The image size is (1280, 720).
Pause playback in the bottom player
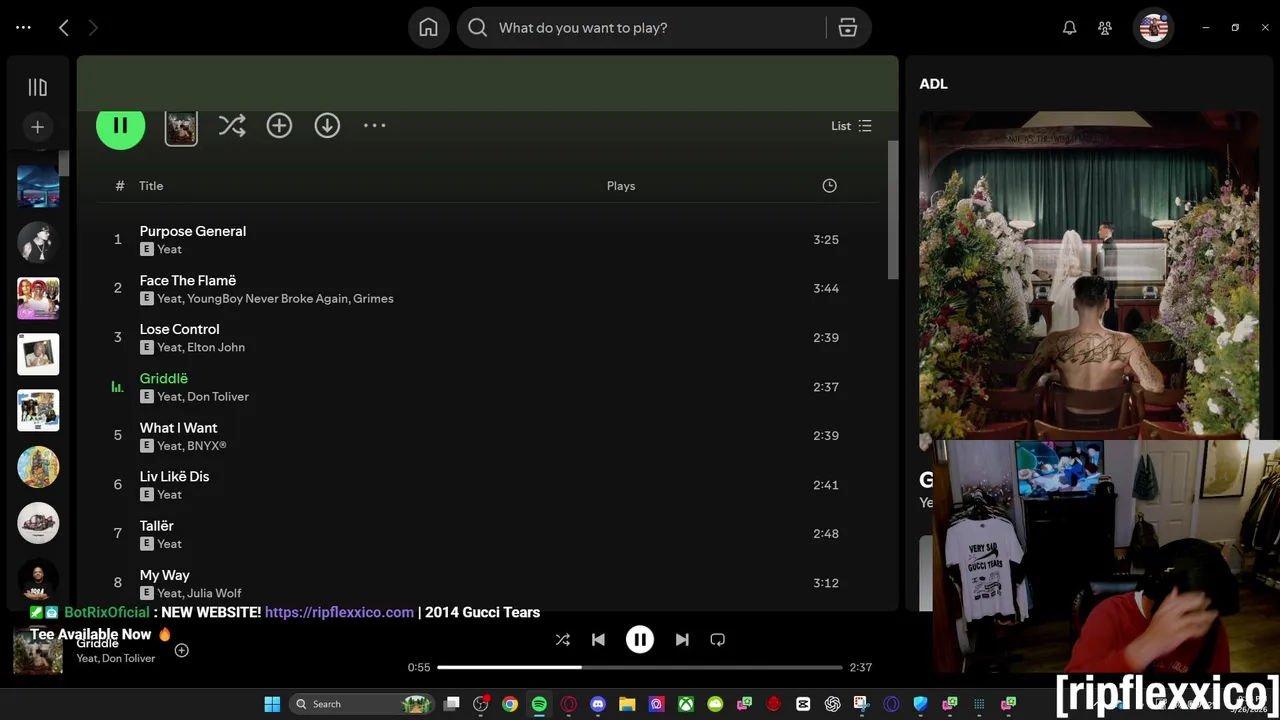pyautogui.click(x=640, y=640)
